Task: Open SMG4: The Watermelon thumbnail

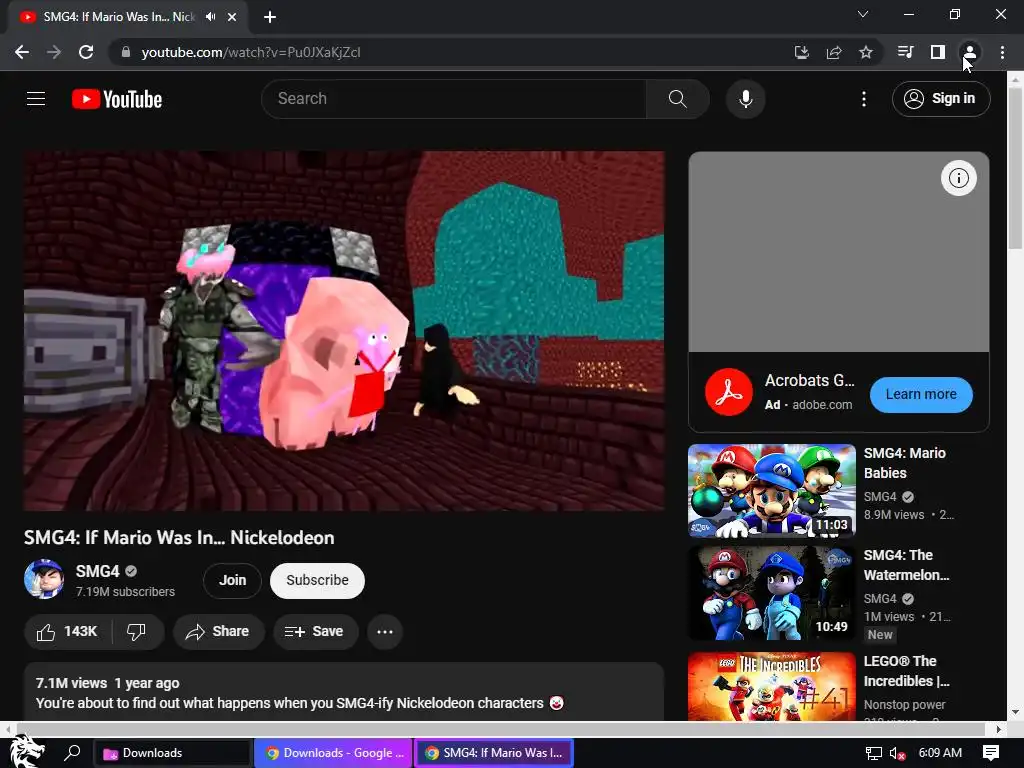Action: pos(771,593)
